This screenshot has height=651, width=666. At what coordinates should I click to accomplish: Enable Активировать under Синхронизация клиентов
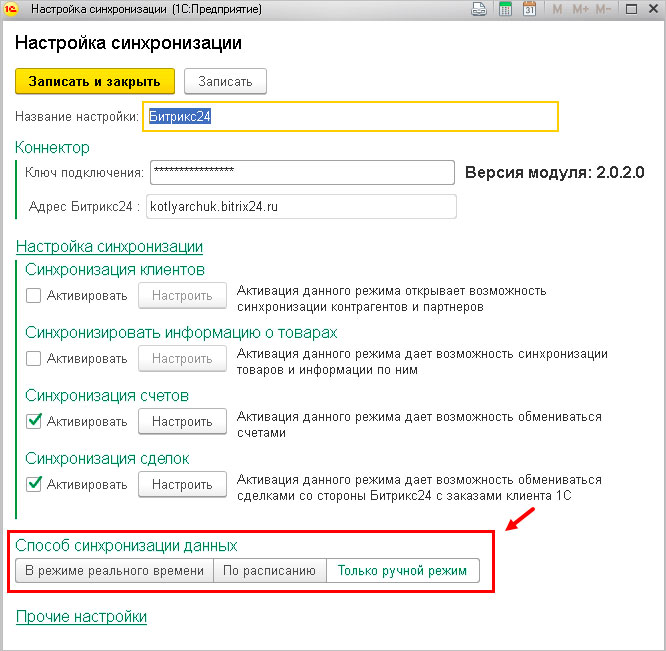tap(34, 295)
